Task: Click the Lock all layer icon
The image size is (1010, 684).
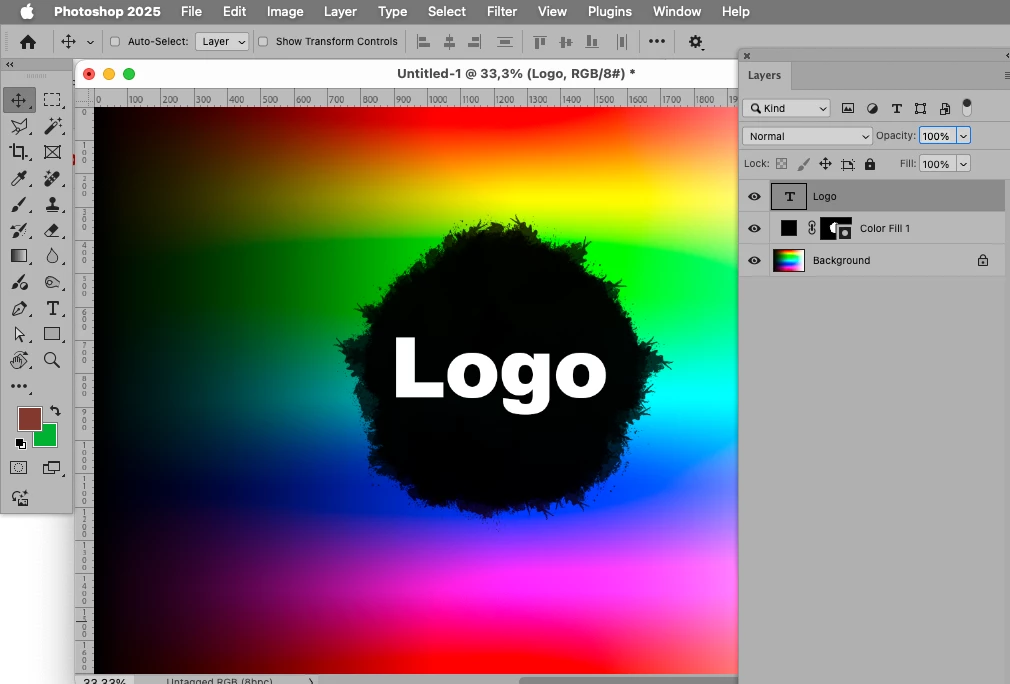Action: pos(870,164)
